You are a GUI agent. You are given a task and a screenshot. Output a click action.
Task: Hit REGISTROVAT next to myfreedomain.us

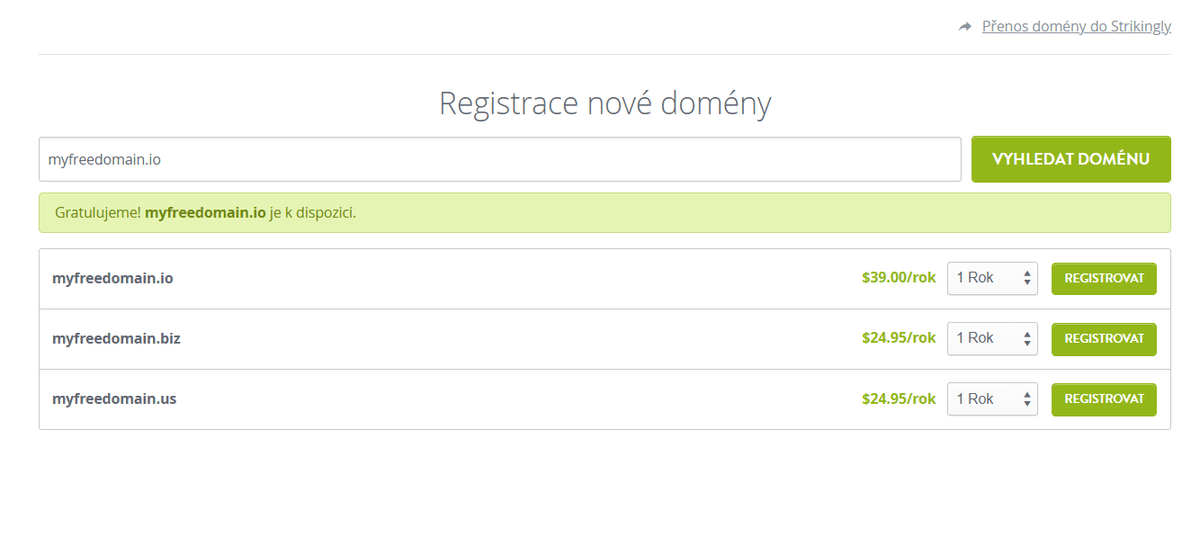1103,399
